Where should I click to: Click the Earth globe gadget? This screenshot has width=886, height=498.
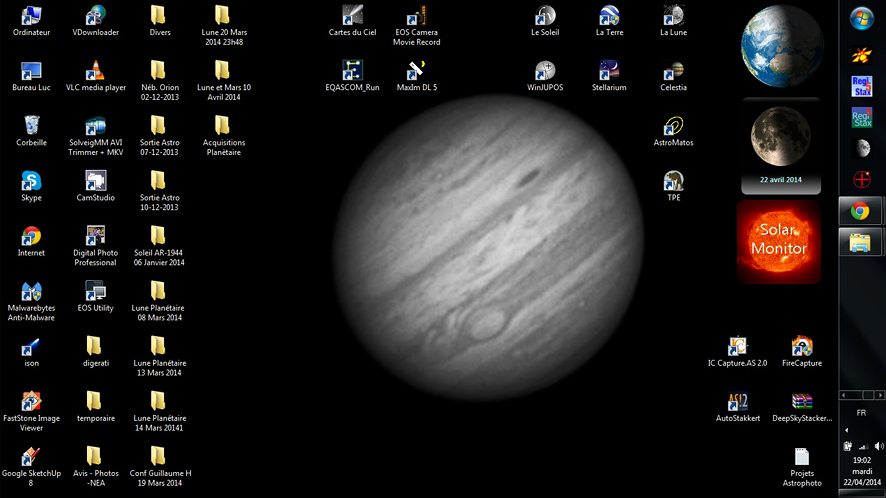click(x=781, y=46)
